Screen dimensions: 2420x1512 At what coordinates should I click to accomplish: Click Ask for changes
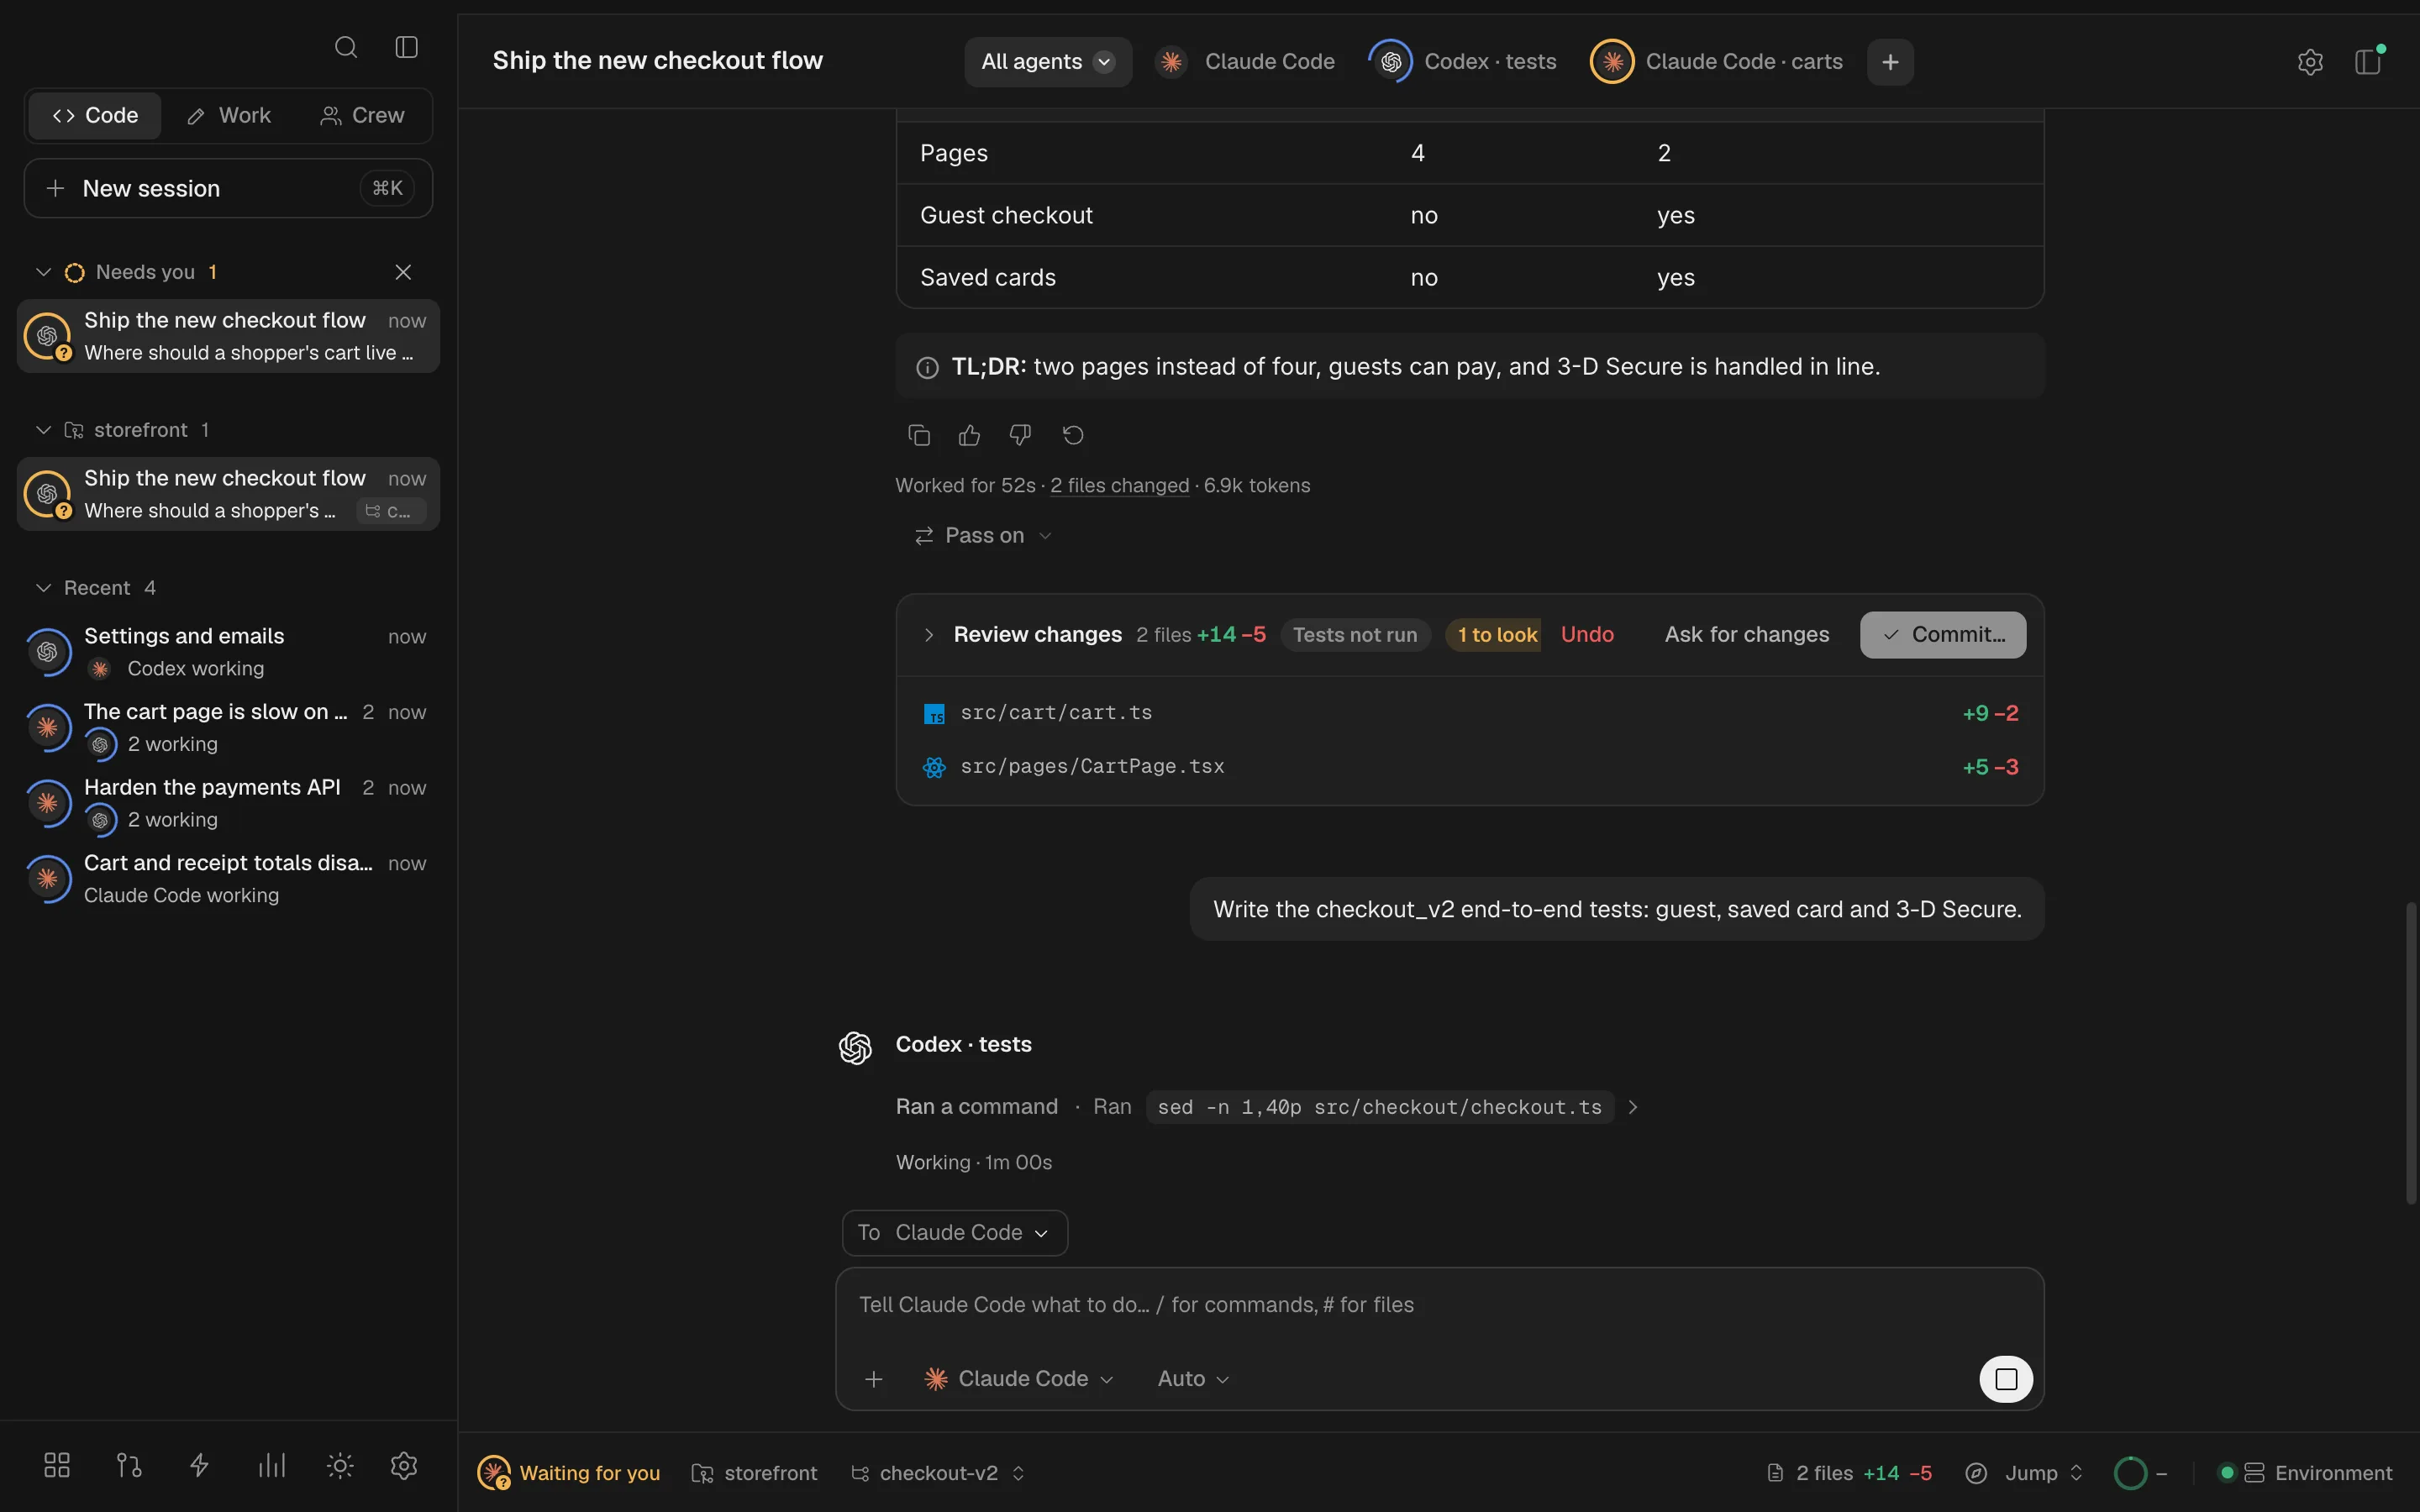1746,635
